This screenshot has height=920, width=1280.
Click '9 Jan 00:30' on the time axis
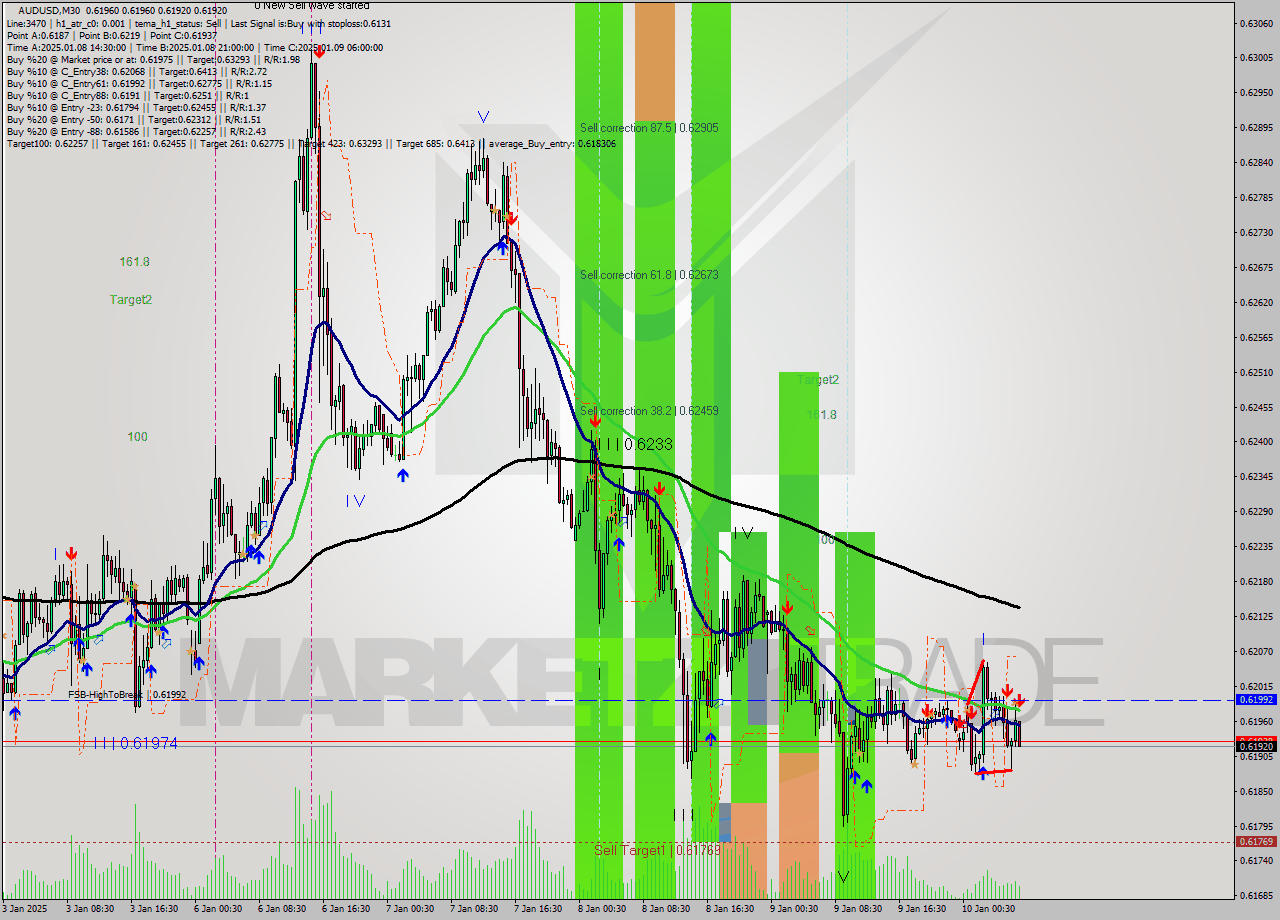(793, 909)
